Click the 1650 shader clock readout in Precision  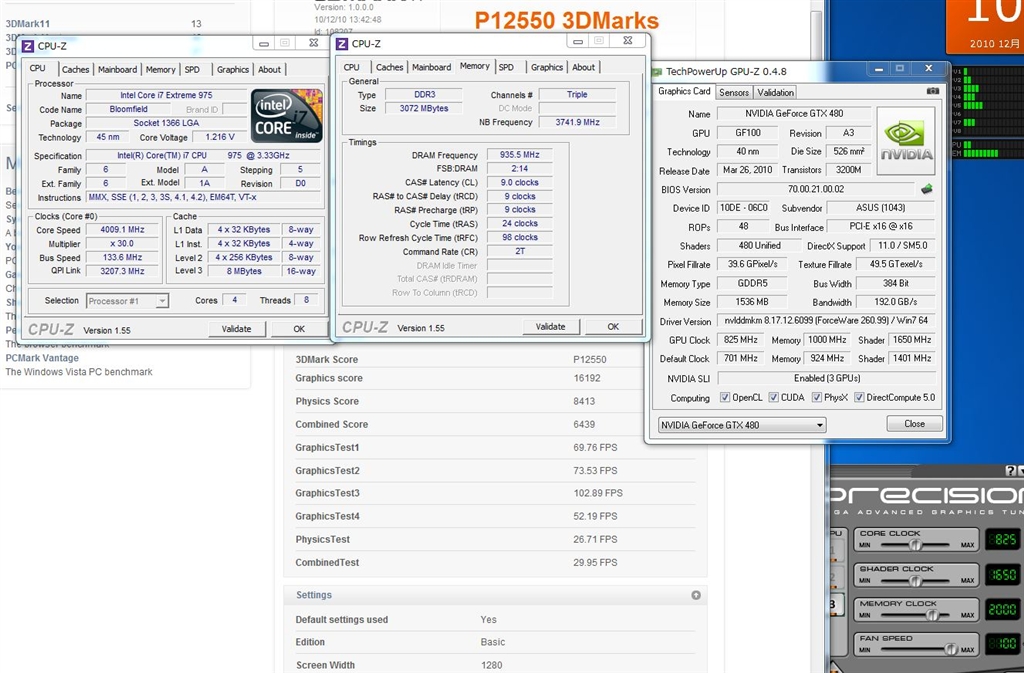(x=1002, y=574)
